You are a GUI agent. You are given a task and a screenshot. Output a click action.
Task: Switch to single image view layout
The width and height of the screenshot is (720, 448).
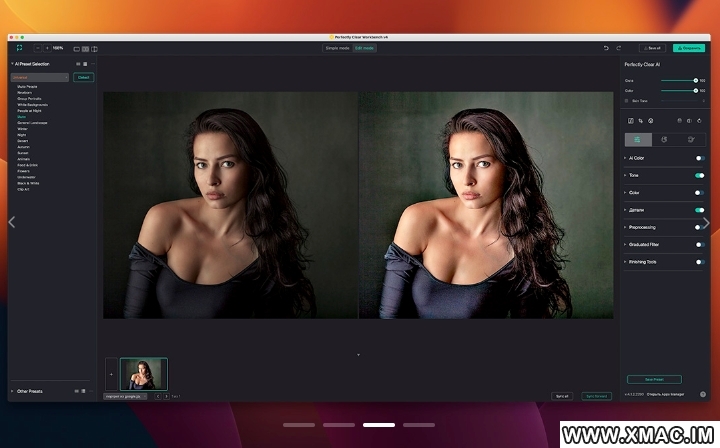coord(77,49)
